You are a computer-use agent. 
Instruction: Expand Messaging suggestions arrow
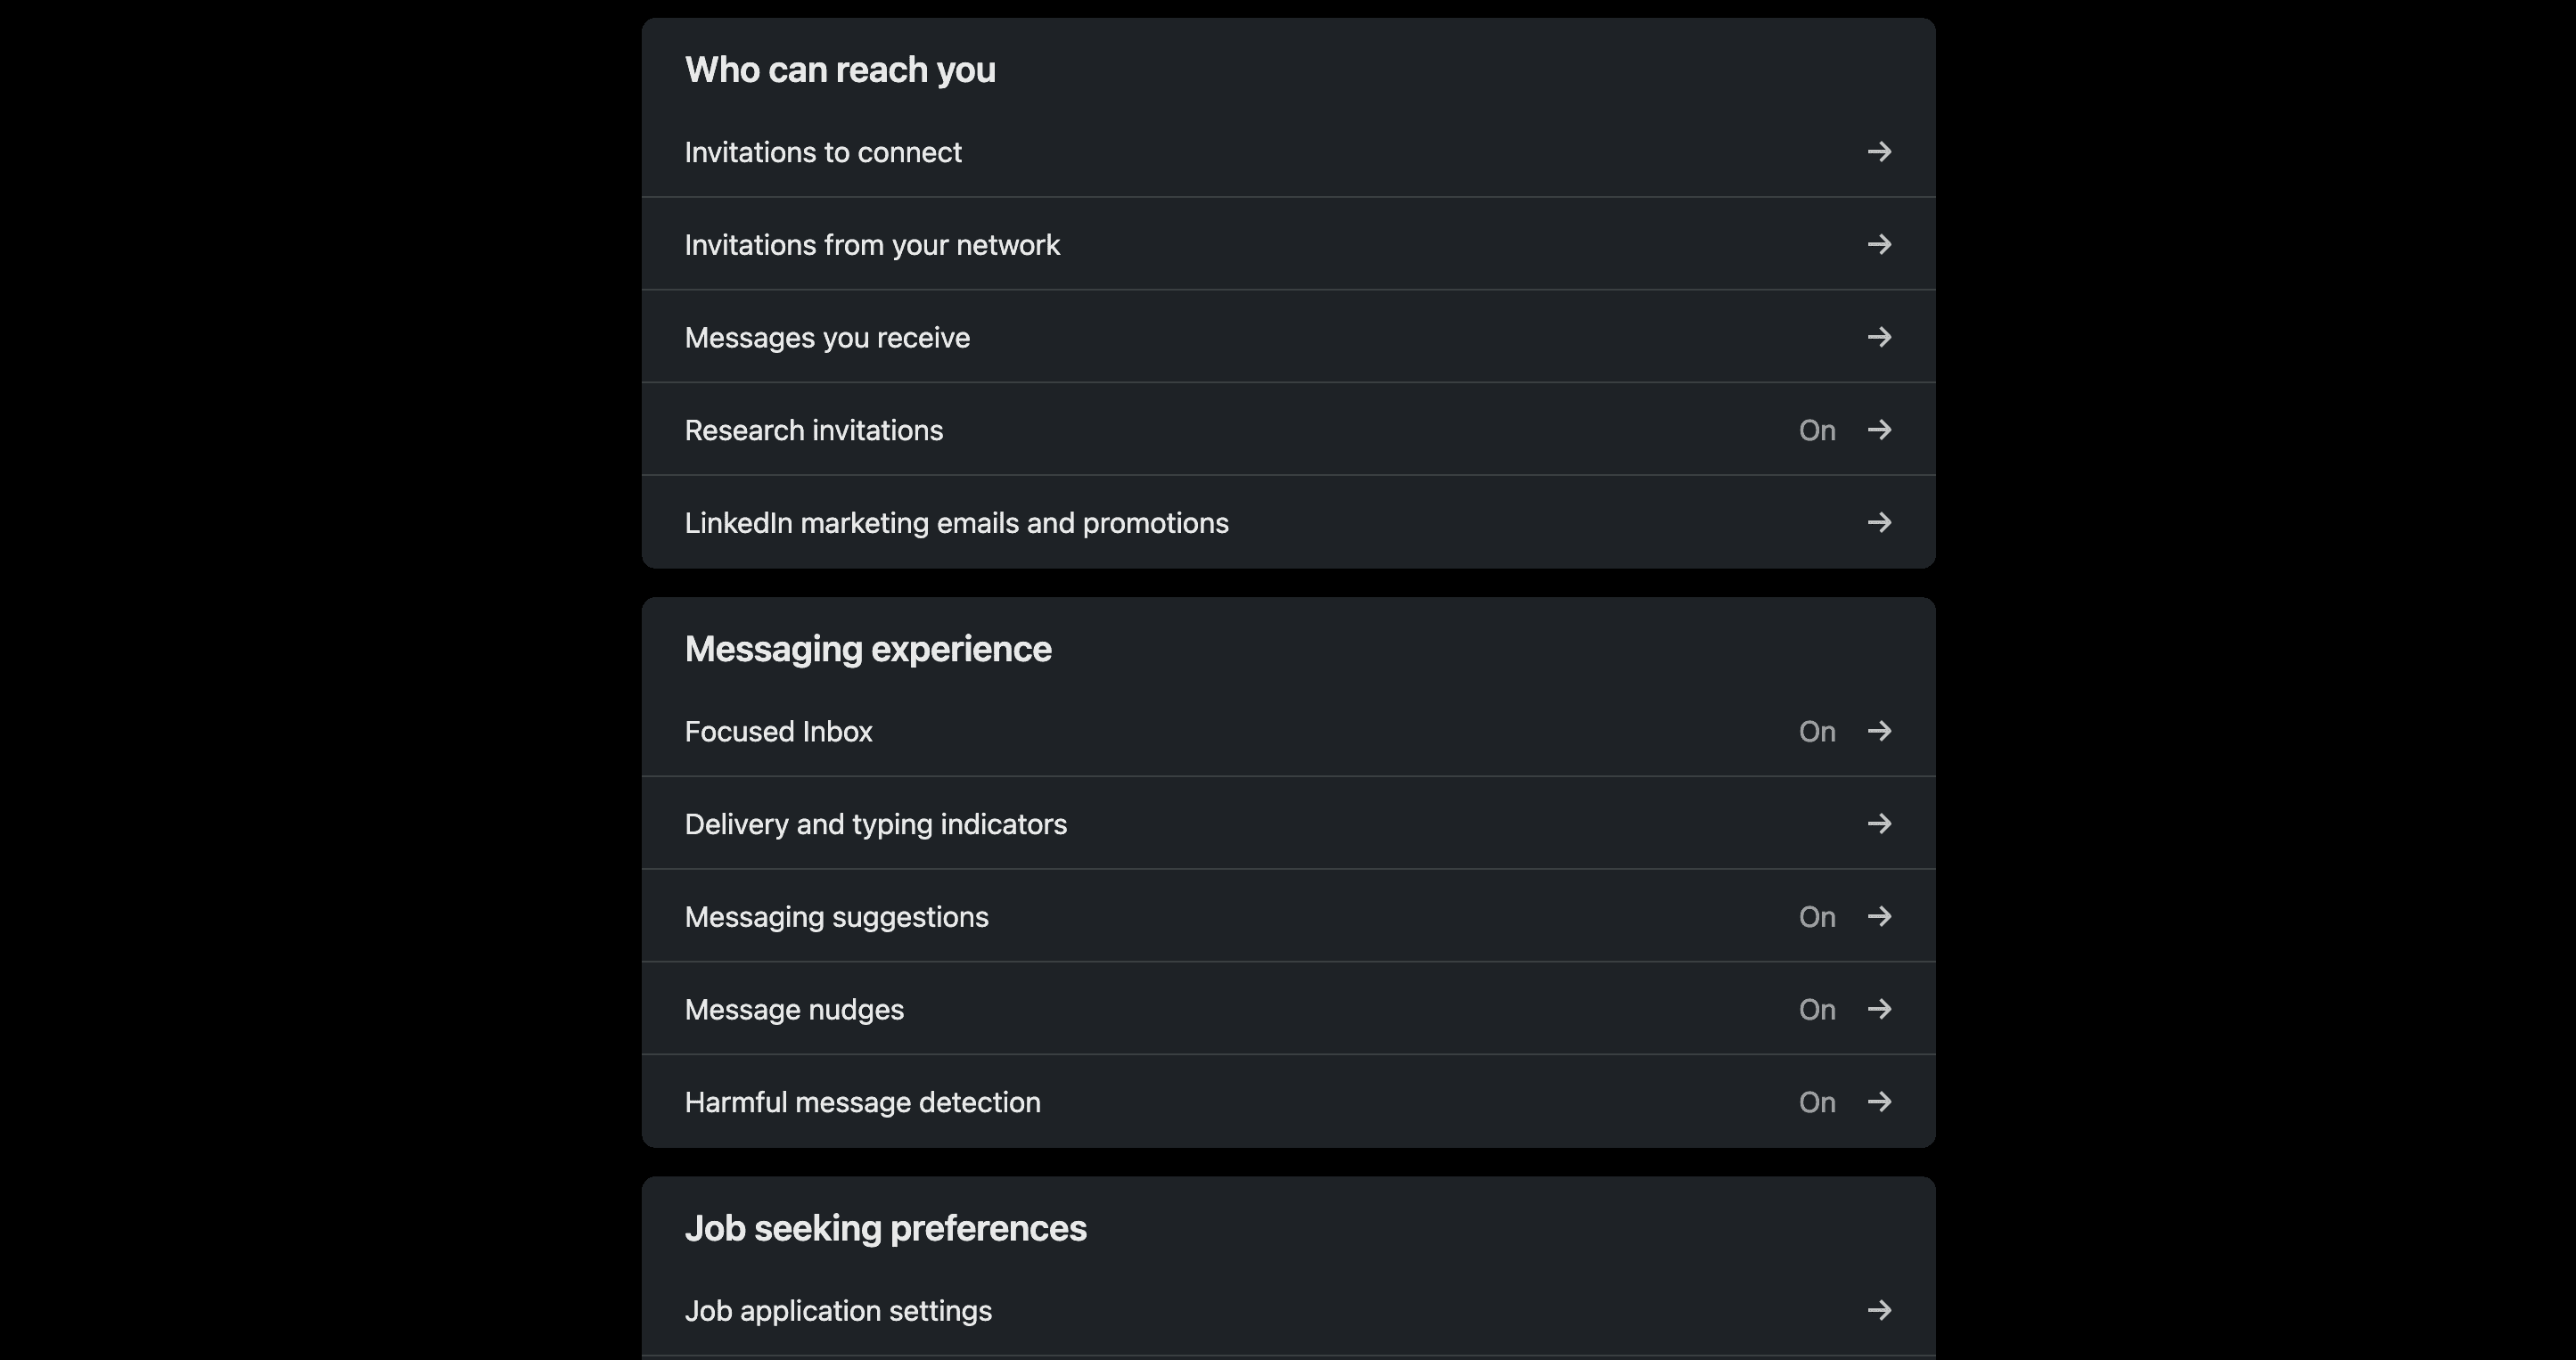[x=1879, y=917]
